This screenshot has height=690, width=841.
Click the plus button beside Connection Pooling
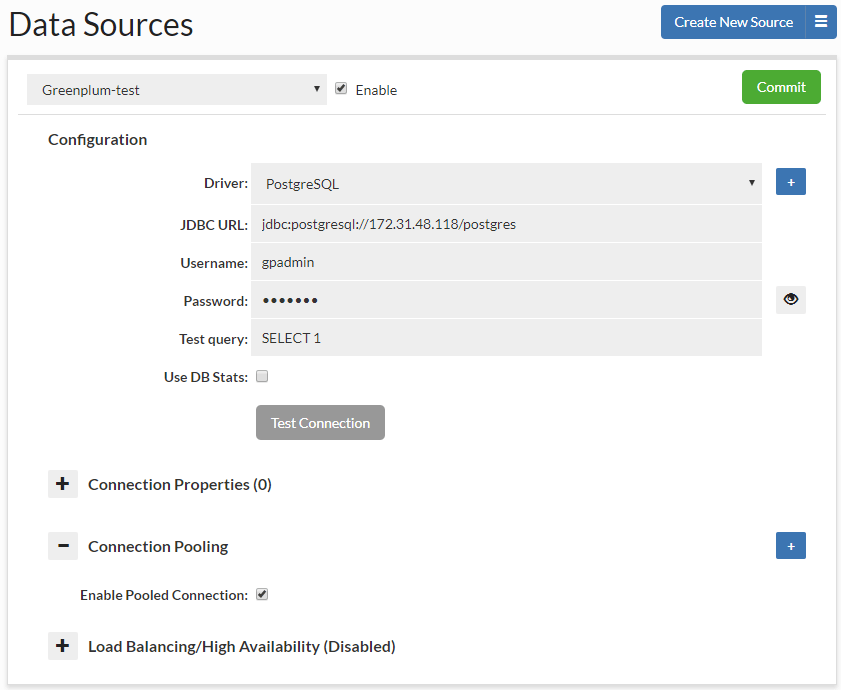[x=791, y=546]
